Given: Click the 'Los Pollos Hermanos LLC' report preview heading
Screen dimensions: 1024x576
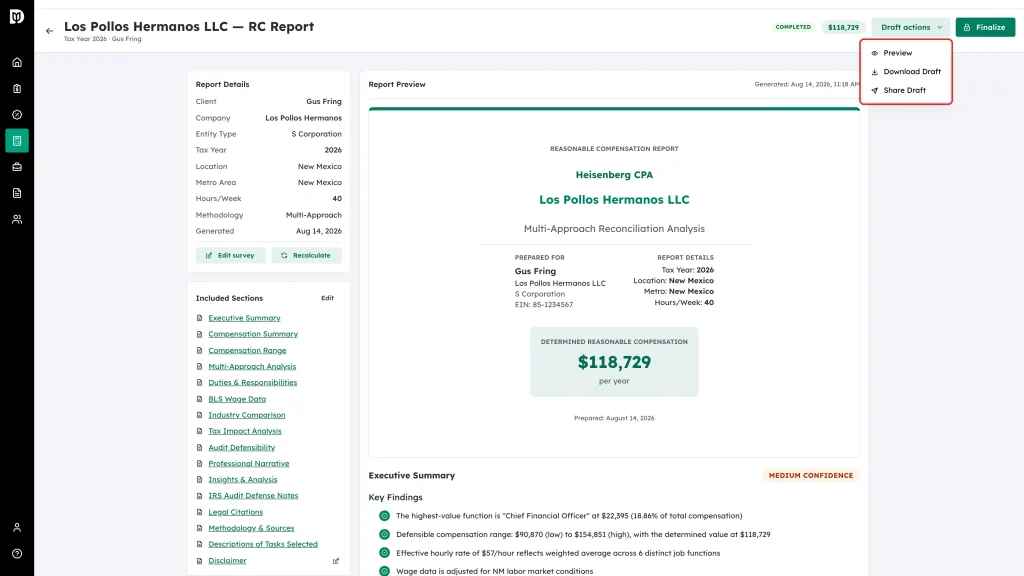Looking at the screenshot, I should pyautogui.click(x=614, y=200).
